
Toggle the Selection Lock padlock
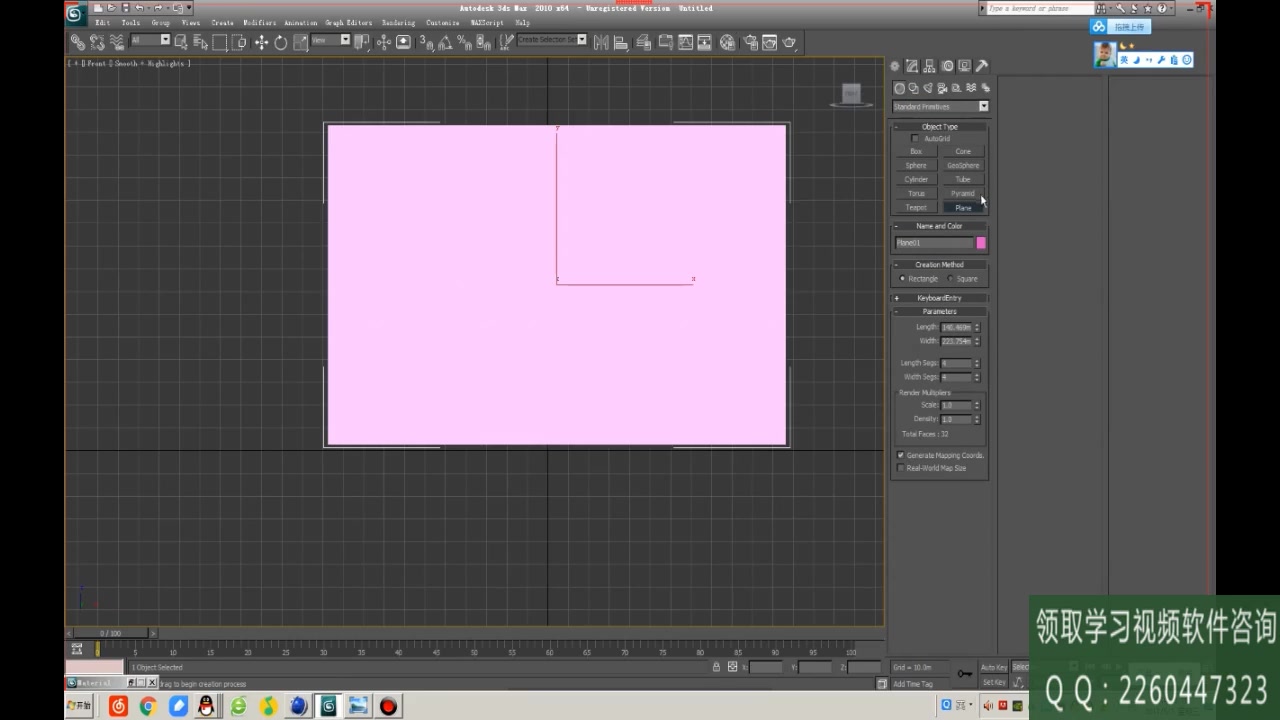[x=716, y=667]
